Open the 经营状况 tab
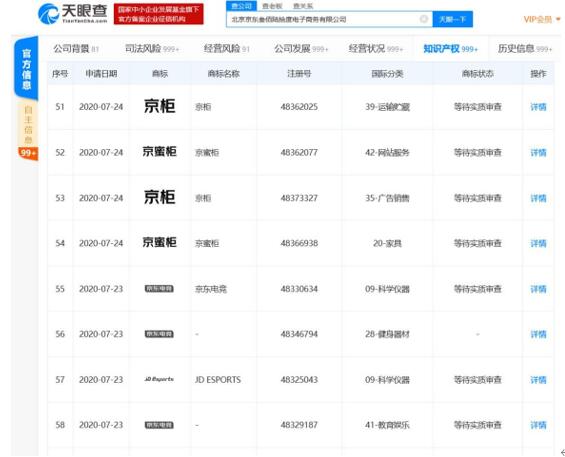The height and width of the screenshot is (457, 565). (376, 49)
